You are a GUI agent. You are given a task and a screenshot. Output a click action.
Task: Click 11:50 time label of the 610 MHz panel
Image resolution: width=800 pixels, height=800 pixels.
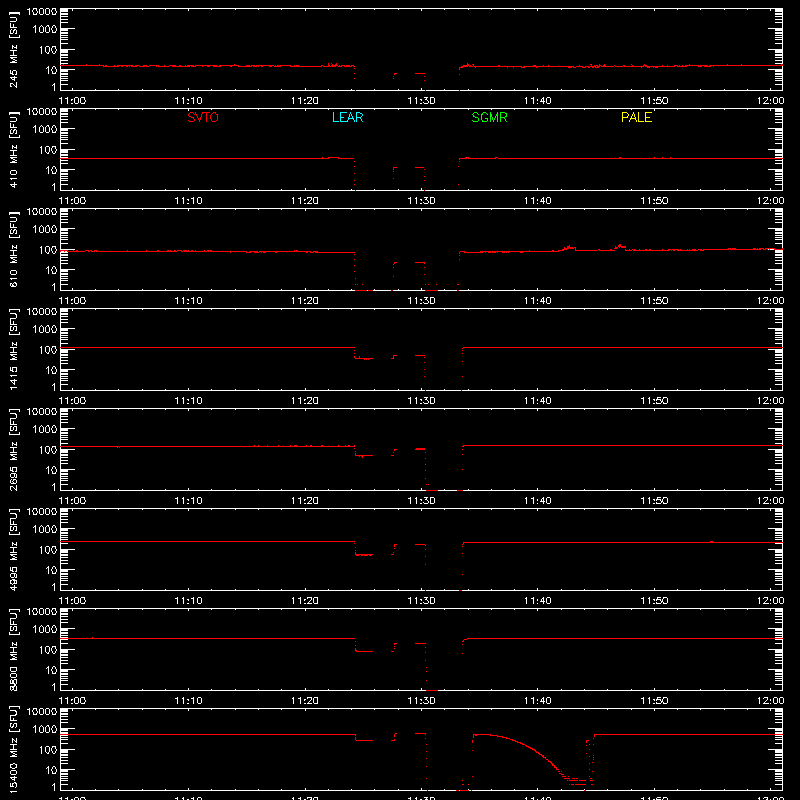point(654,301)
